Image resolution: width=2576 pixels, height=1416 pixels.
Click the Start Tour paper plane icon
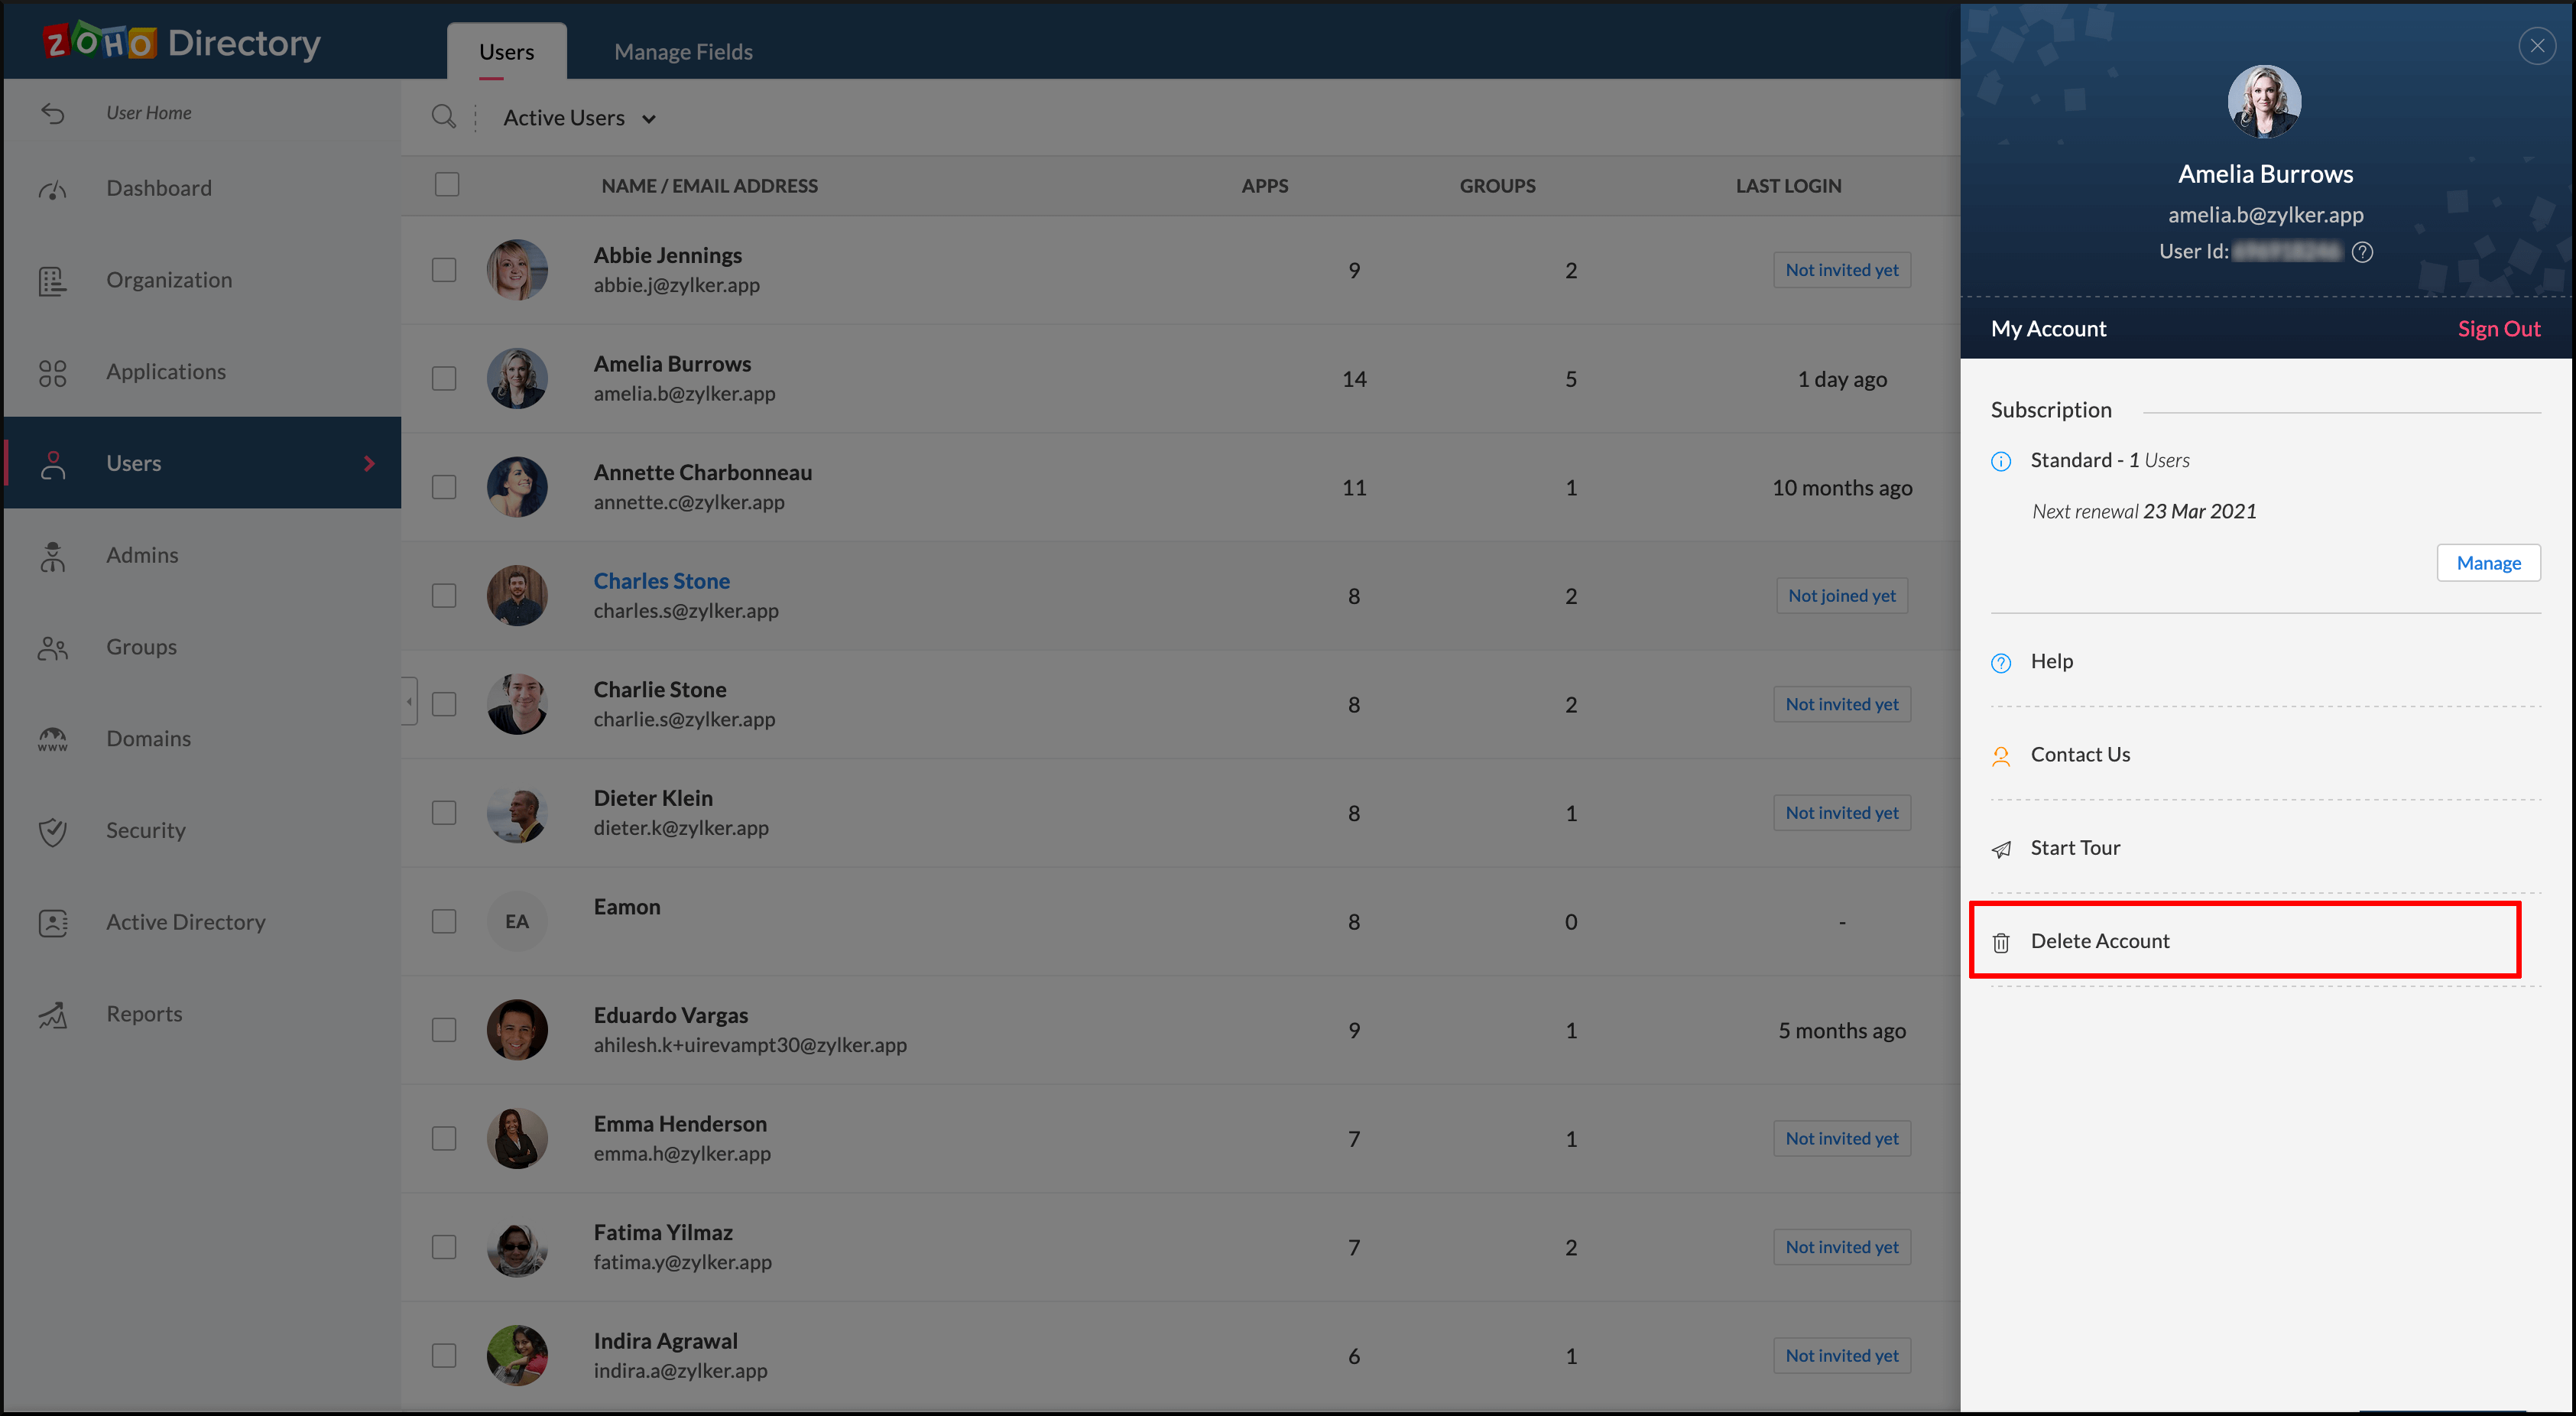(x=2001, y=849)
